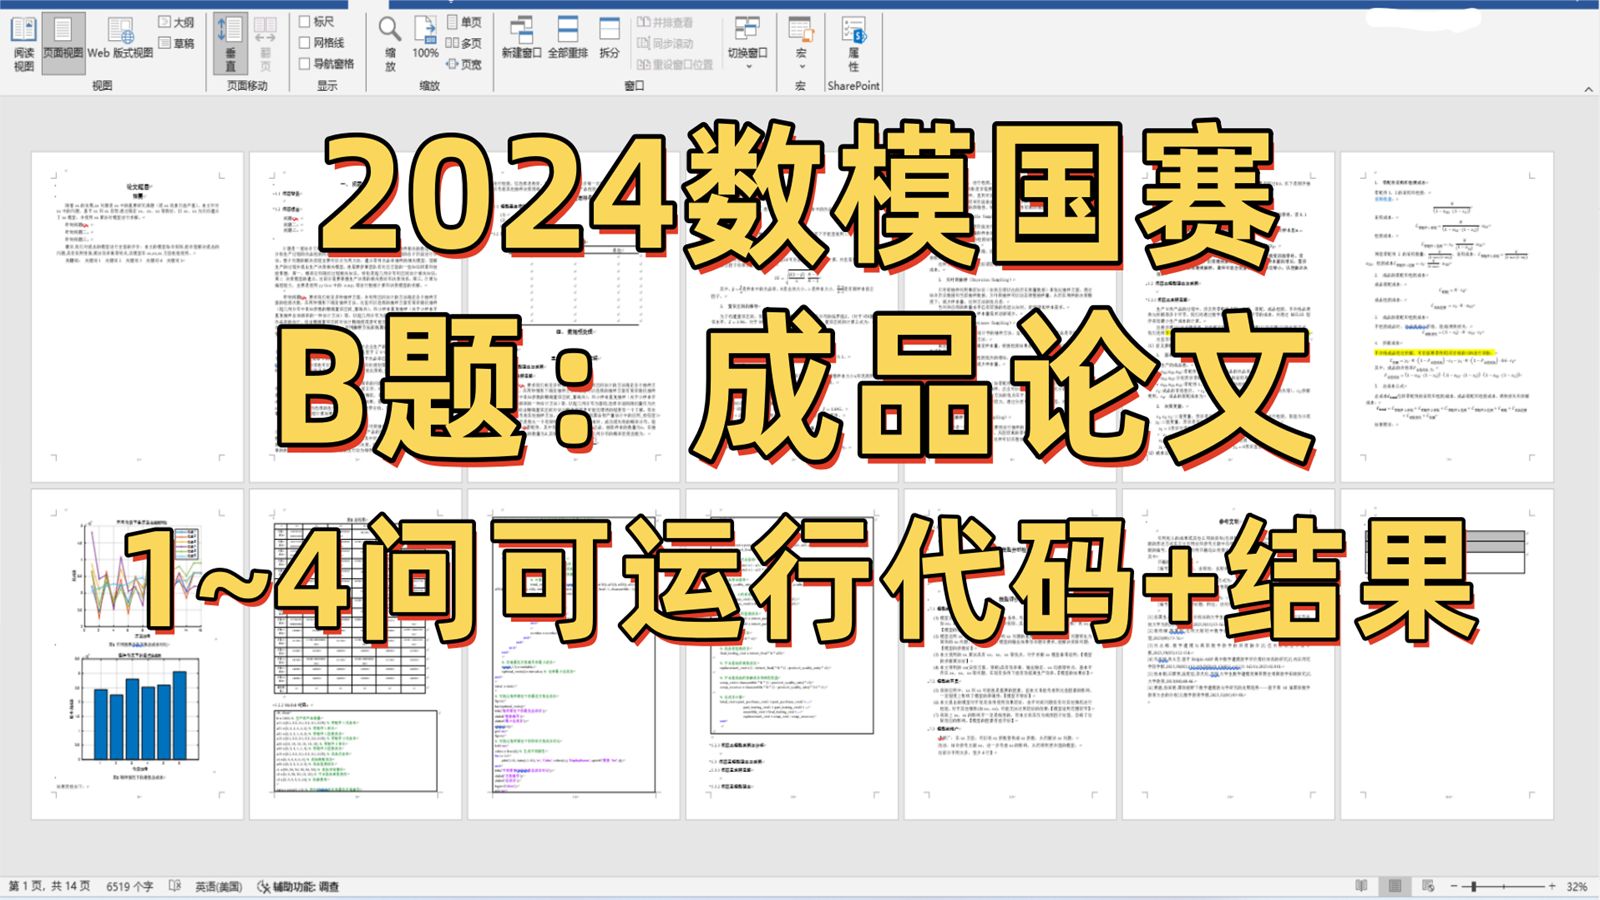
Task: Click Synchronous Scrolling (同步滚动)
Action: (665, 43)
